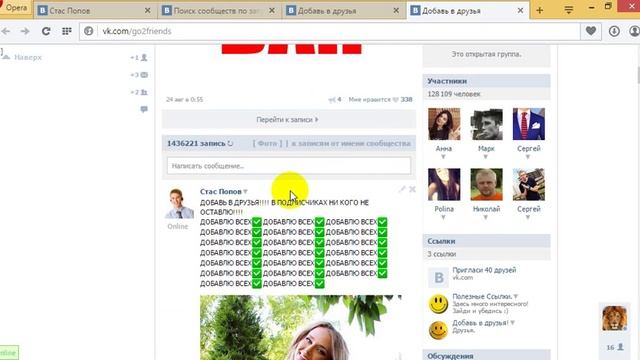Viewport: 640px width, 360px height.
Task: Expand the arrow under Марк
Action: pyautogui.click(x=486, y=157)
